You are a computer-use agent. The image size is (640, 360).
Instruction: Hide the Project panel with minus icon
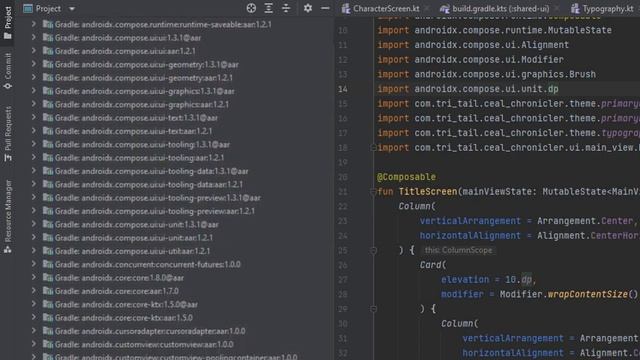point(325,8)
